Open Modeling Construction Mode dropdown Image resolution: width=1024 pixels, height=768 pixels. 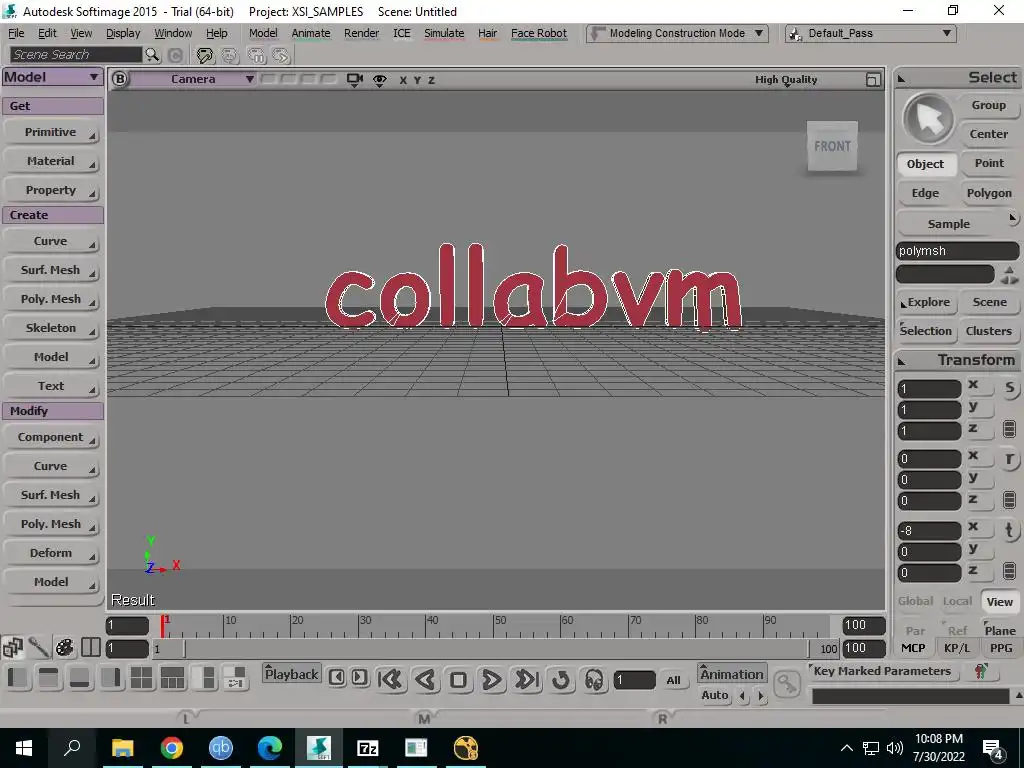677,33
